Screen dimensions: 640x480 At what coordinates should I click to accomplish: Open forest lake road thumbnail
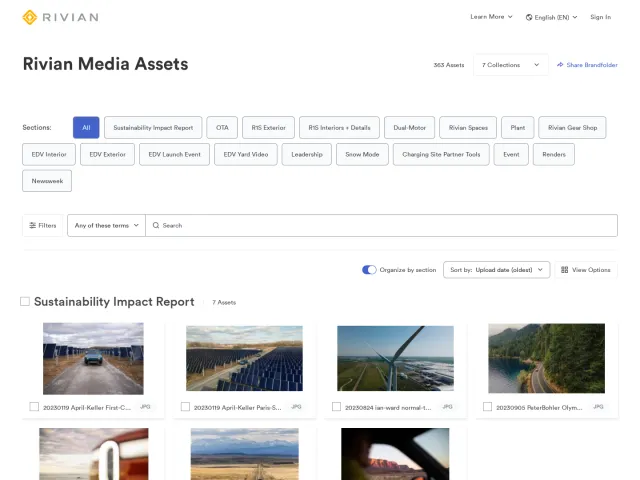coord(547,358)
